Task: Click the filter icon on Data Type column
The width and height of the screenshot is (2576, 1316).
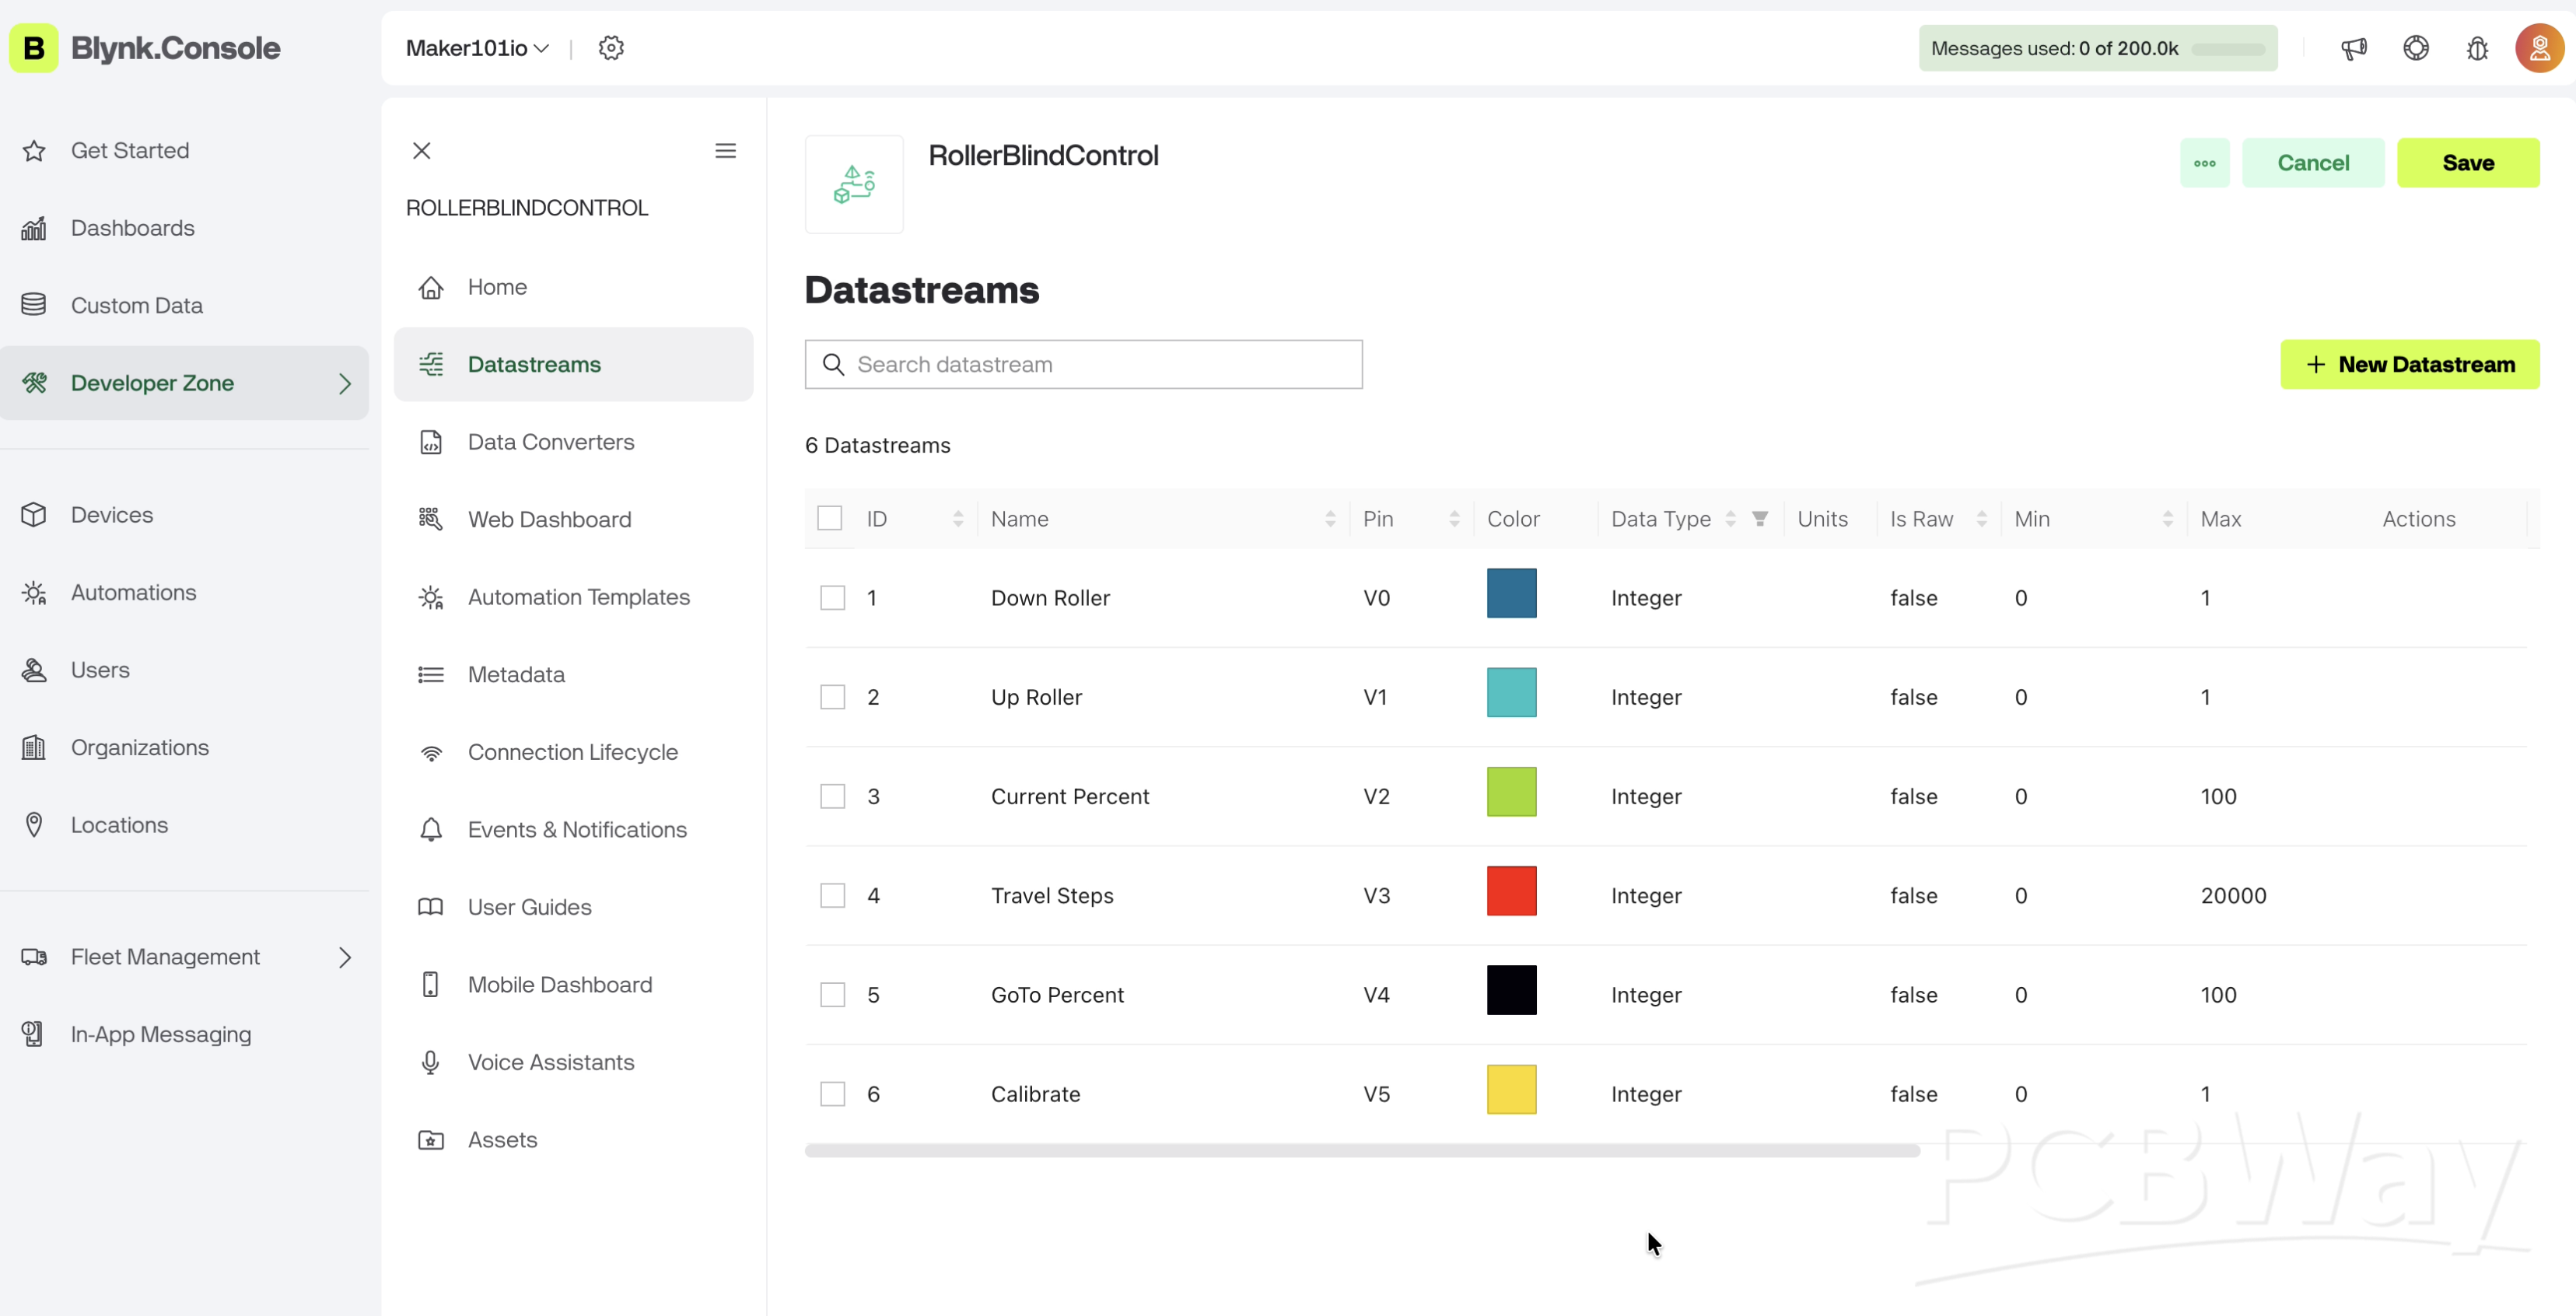Action: pos(1760,518)
